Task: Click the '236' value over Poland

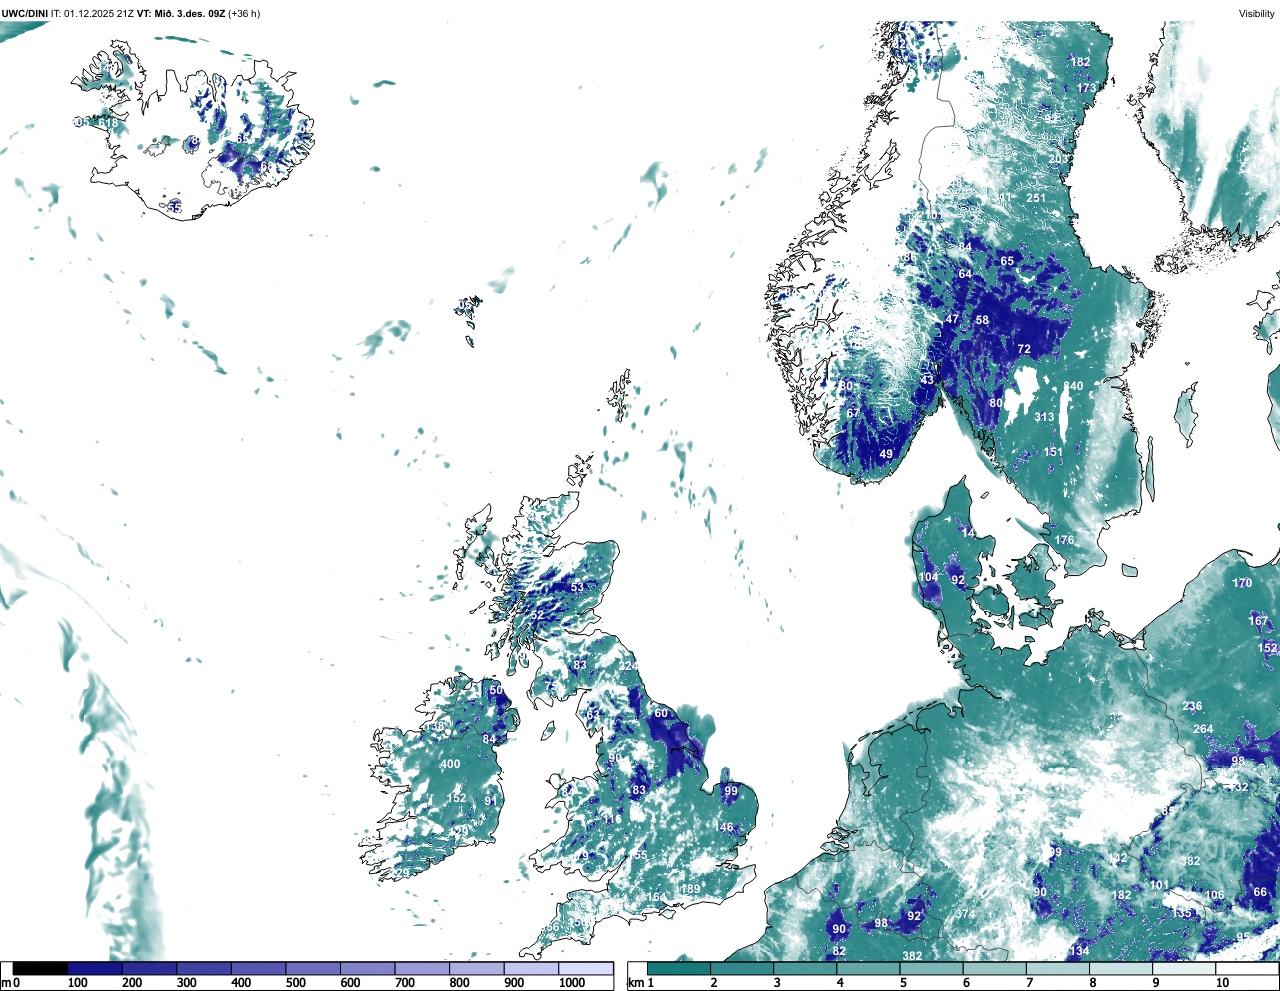Action: coord(1192,706)
